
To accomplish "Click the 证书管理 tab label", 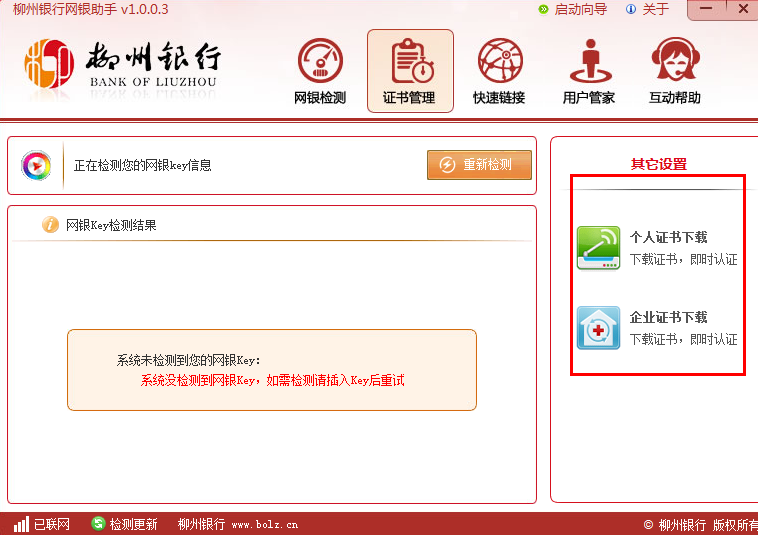I will (x=409, y=98).
